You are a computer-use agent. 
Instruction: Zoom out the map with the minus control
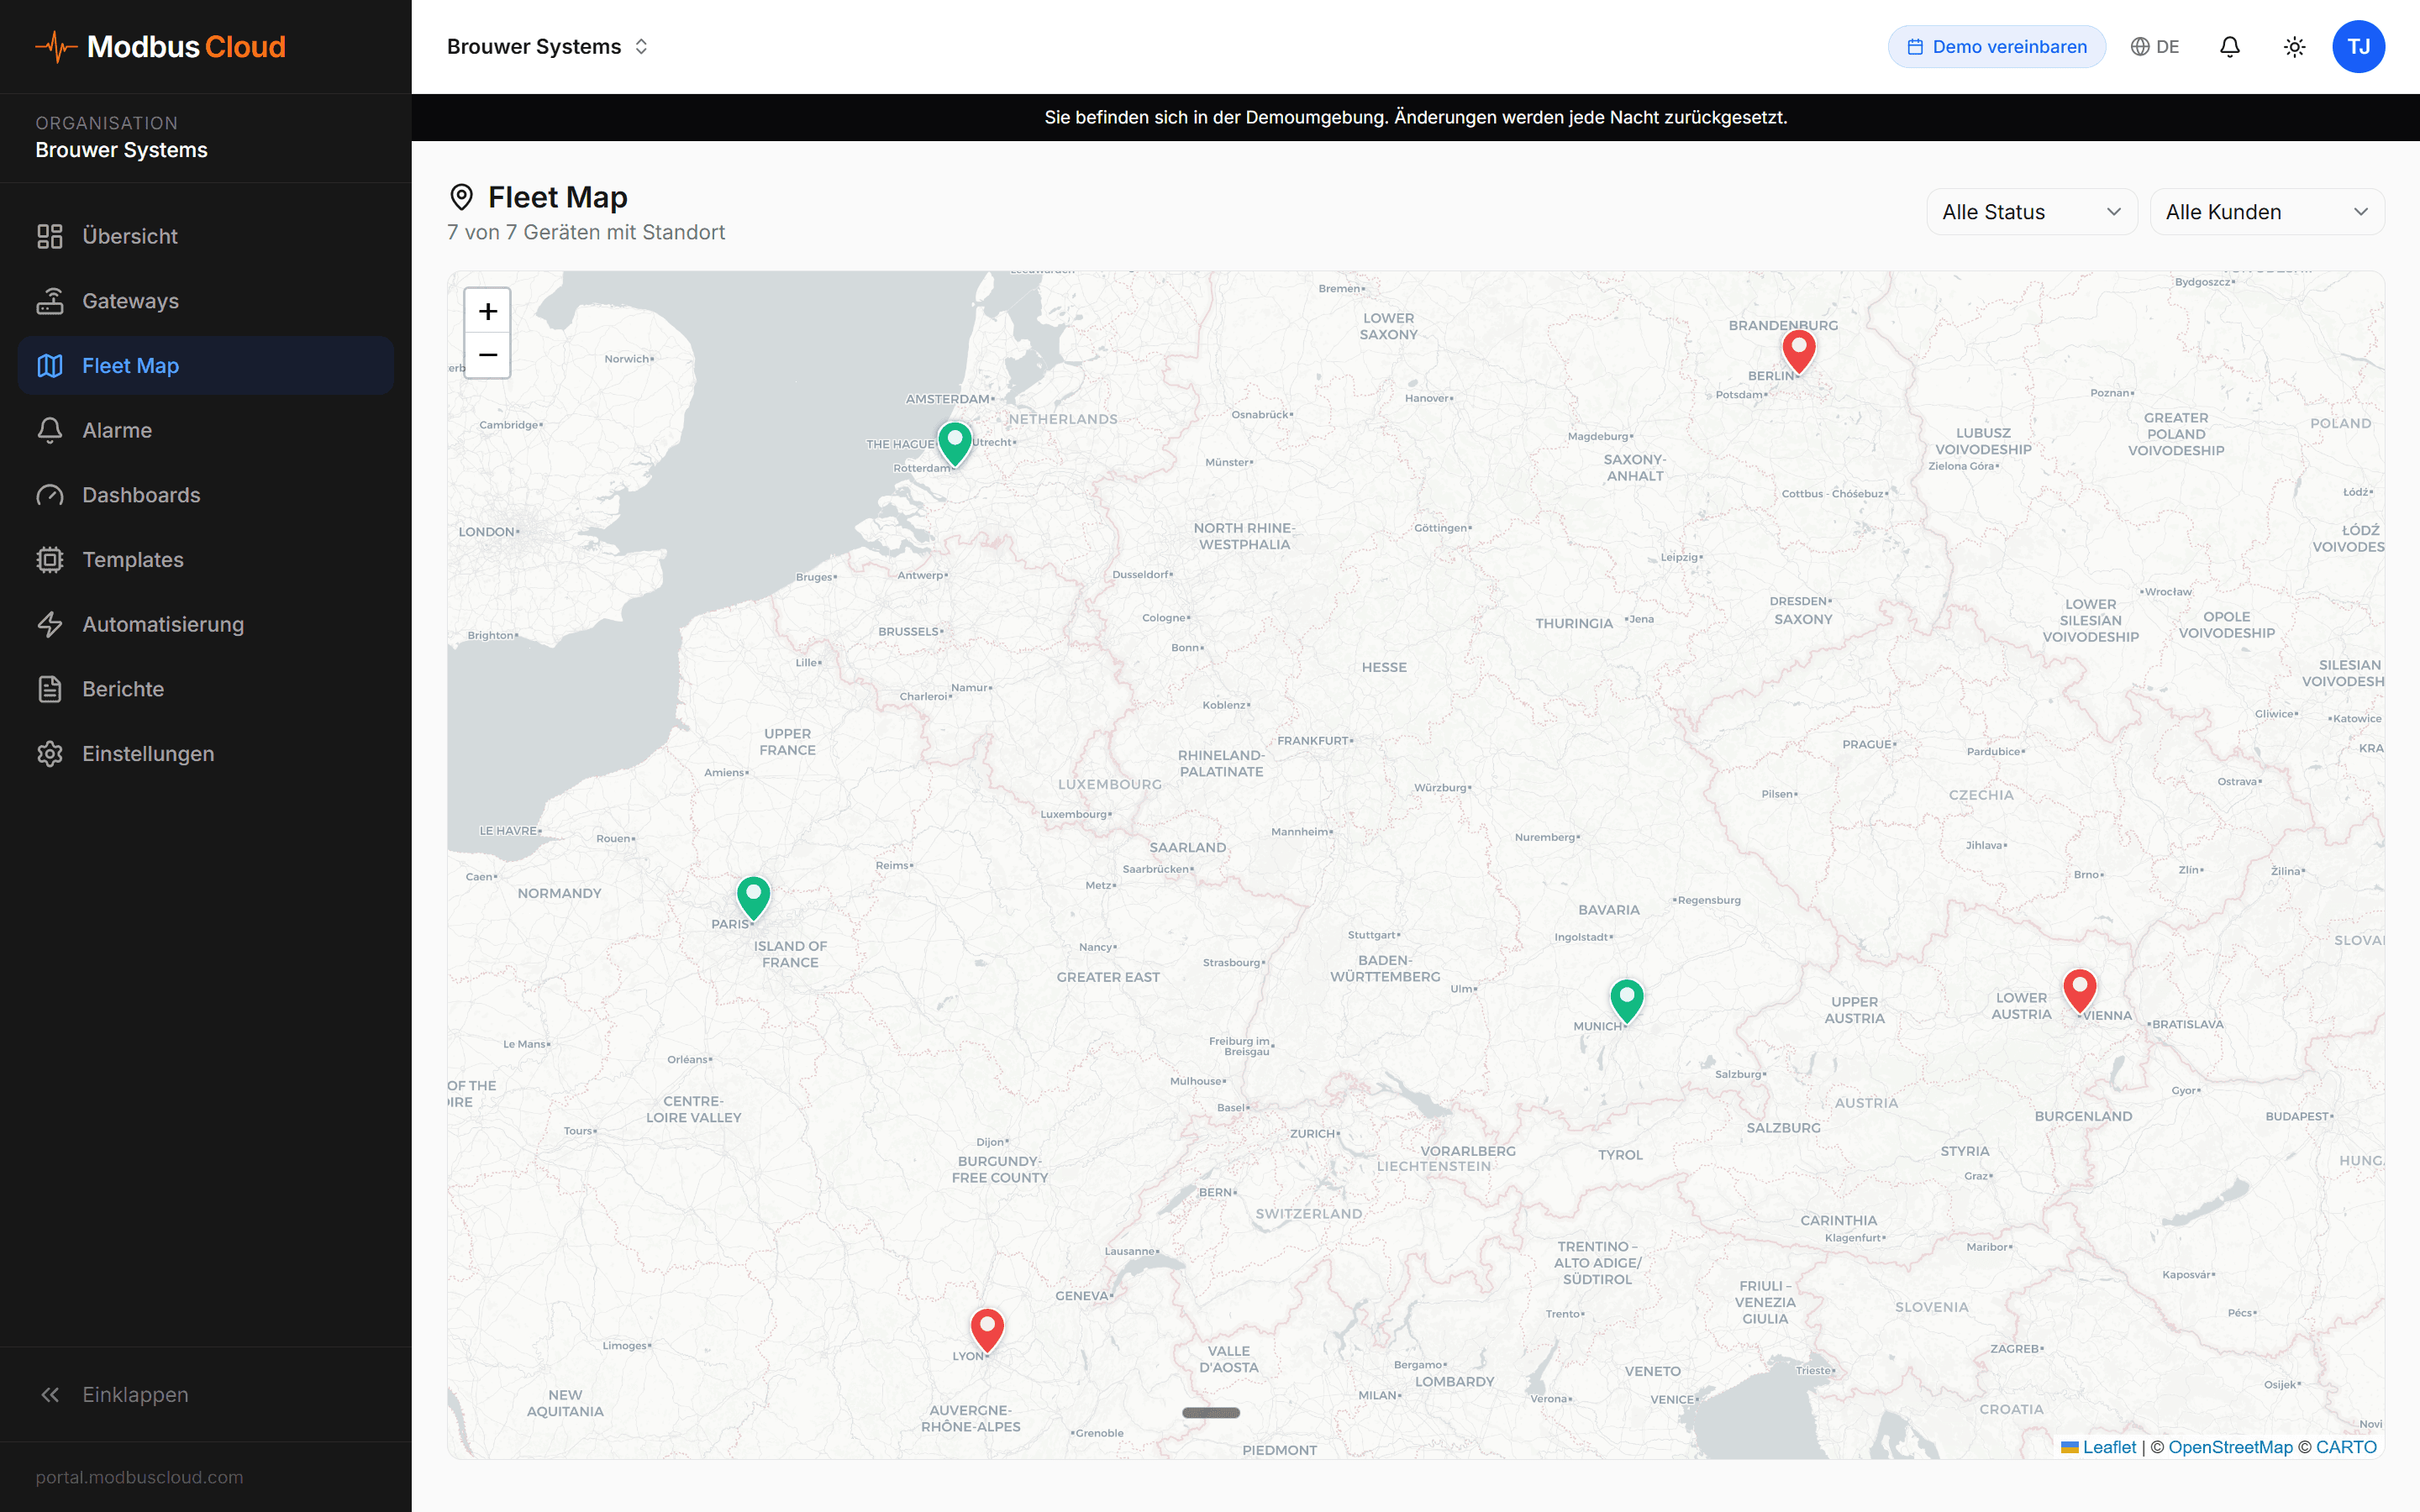[x=487, y=355]
